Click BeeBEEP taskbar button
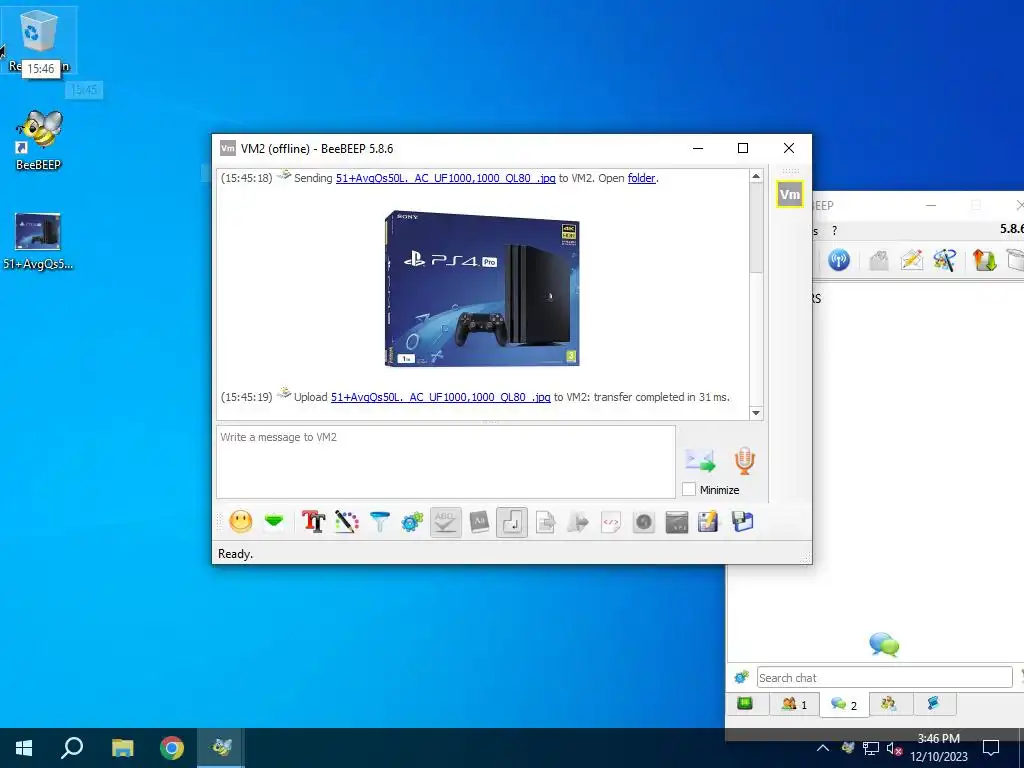The height and width of the screenshot is (768, 1024). tap(221, 748)
